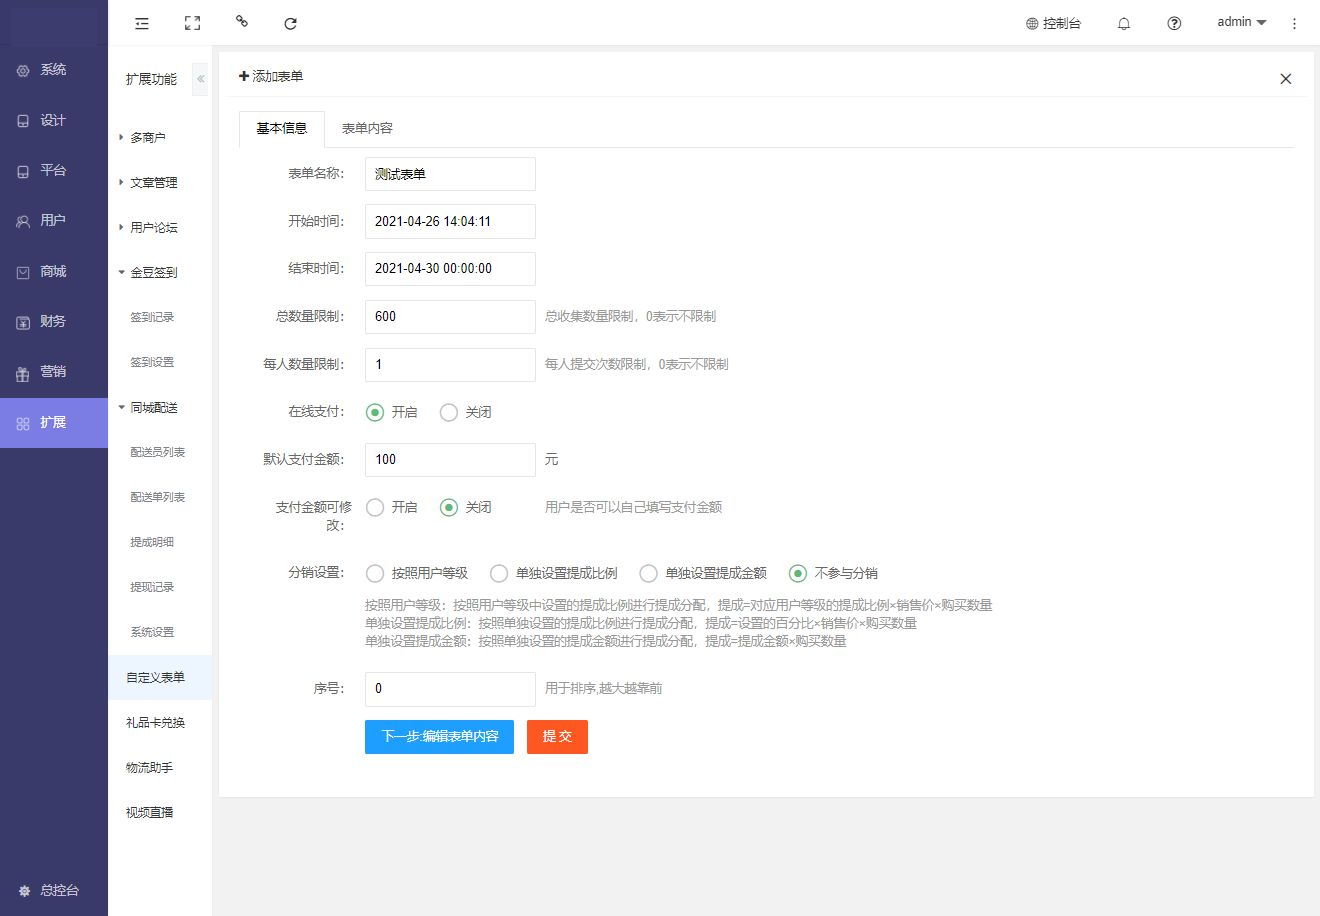Click the sidebar collapse menu icon
Screen dimensions: 1320x916
point(142,23)
